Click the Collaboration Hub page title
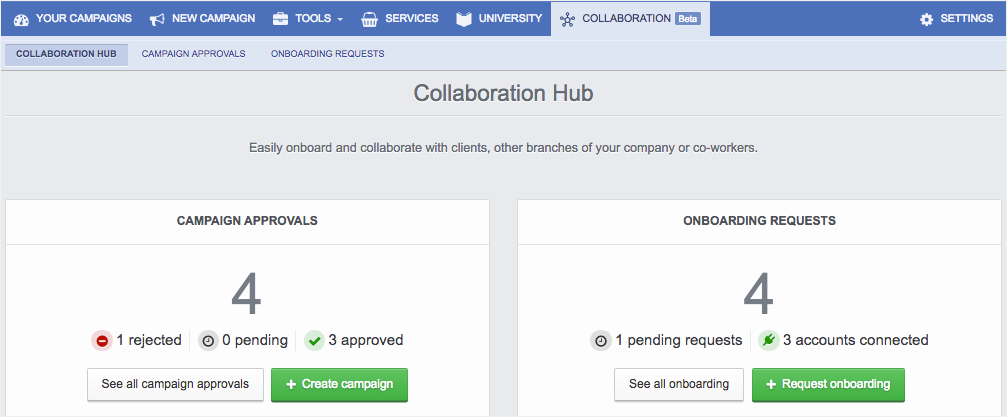 (x=504, y=93)
